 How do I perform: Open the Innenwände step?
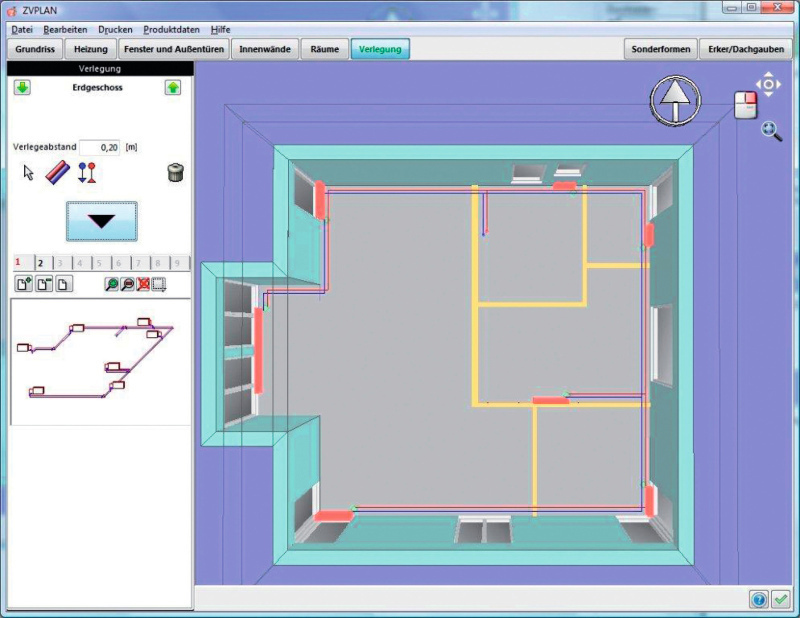tap(265, 49)
